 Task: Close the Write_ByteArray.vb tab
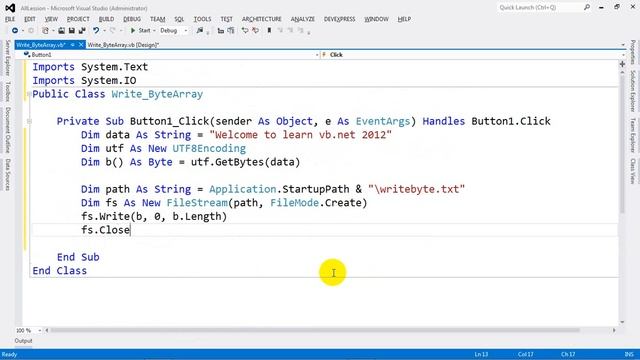pos(81,45)
